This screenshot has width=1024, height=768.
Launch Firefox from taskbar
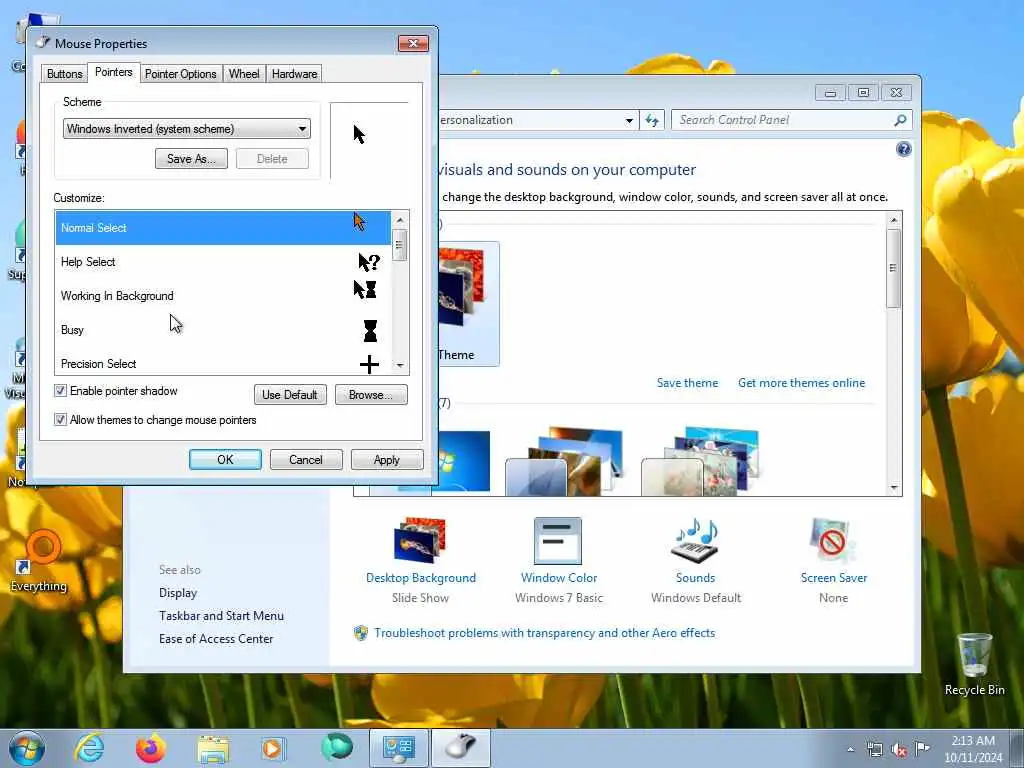click(x=151, y=748)
